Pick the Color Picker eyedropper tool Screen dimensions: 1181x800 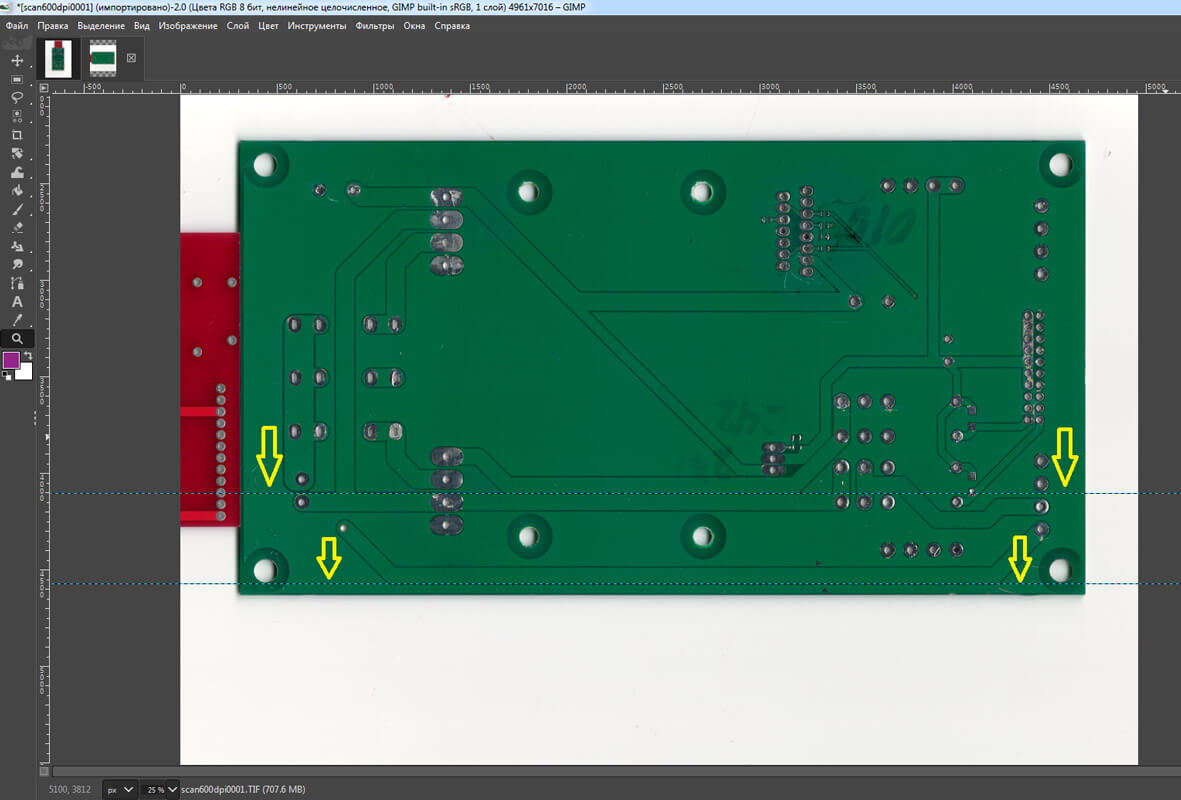(x=17, y=320)
